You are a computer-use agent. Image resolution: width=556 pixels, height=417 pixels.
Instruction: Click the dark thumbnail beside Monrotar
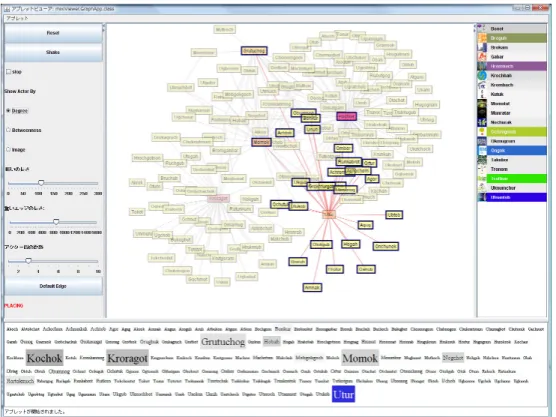tap(482, 113)
